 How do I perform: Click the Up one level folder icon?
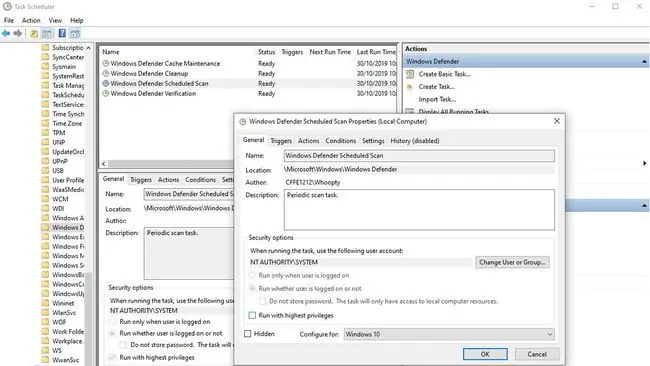[34, 34]
